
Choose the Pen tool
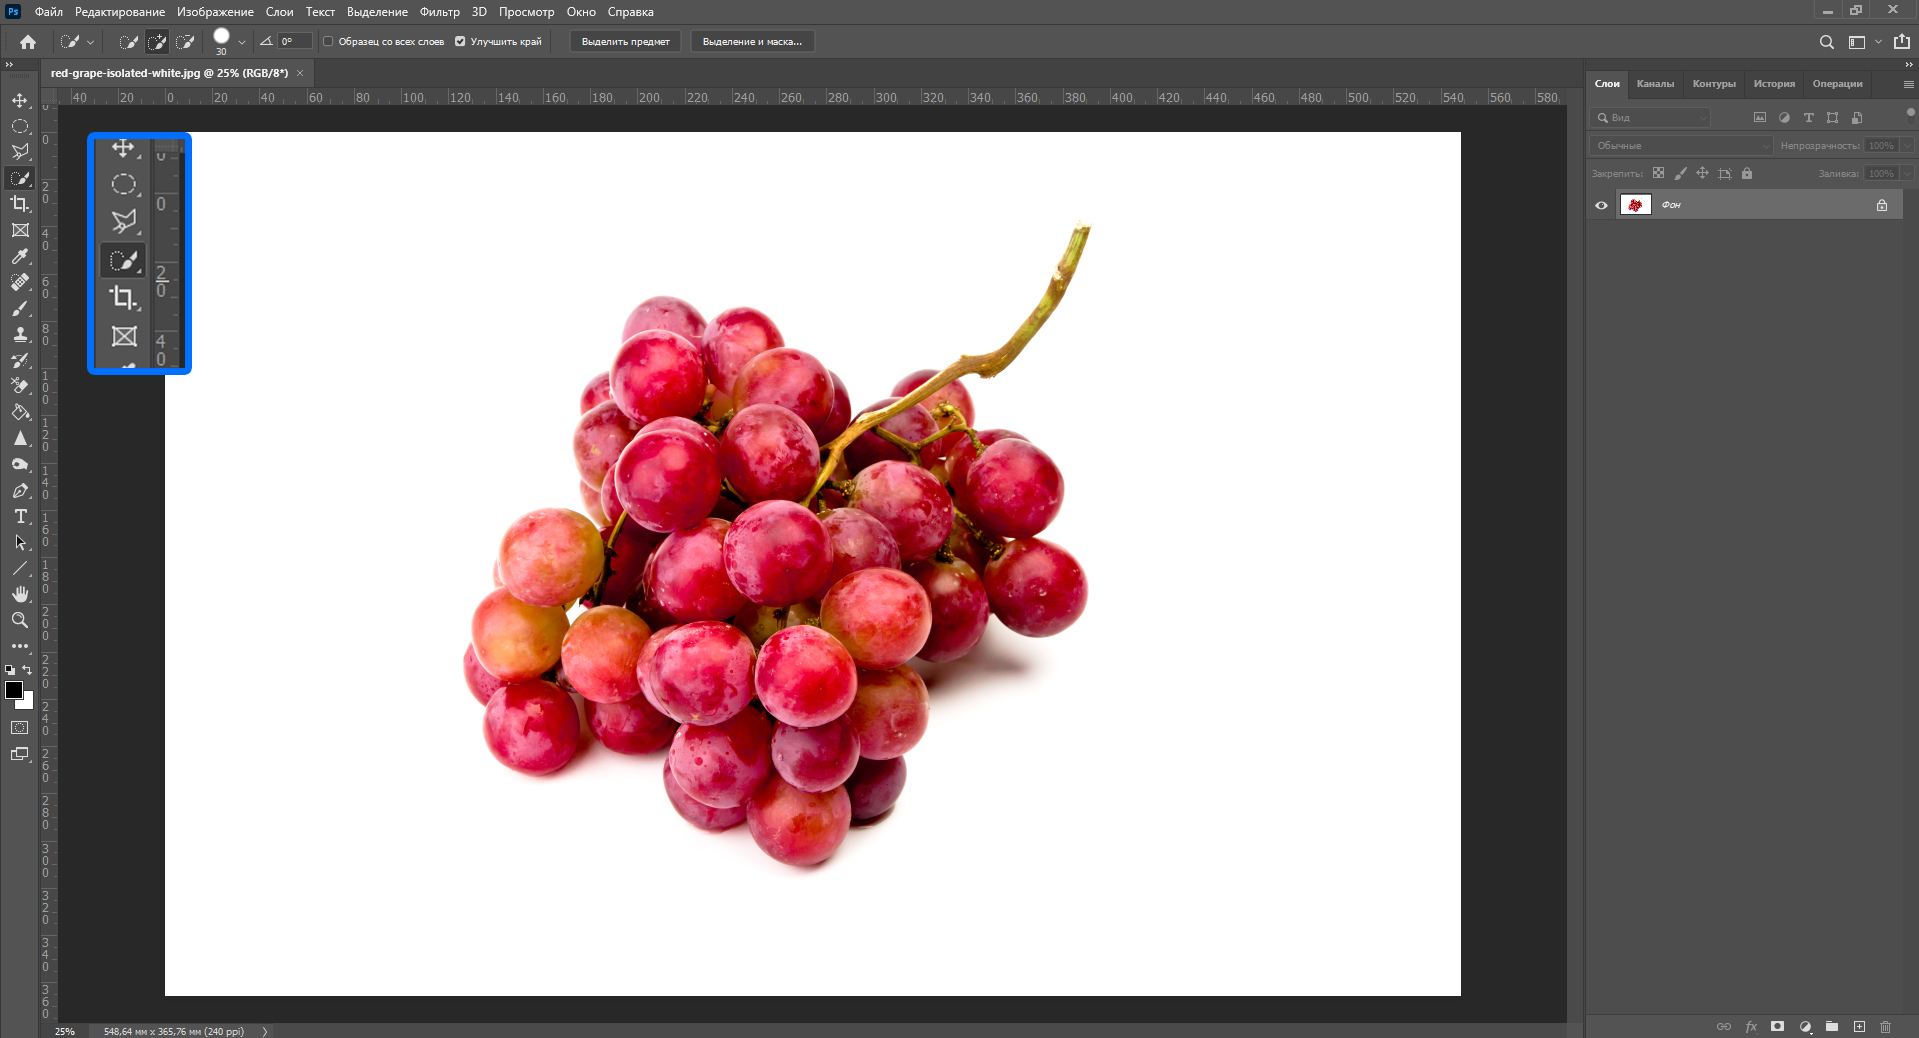point(20,491)
